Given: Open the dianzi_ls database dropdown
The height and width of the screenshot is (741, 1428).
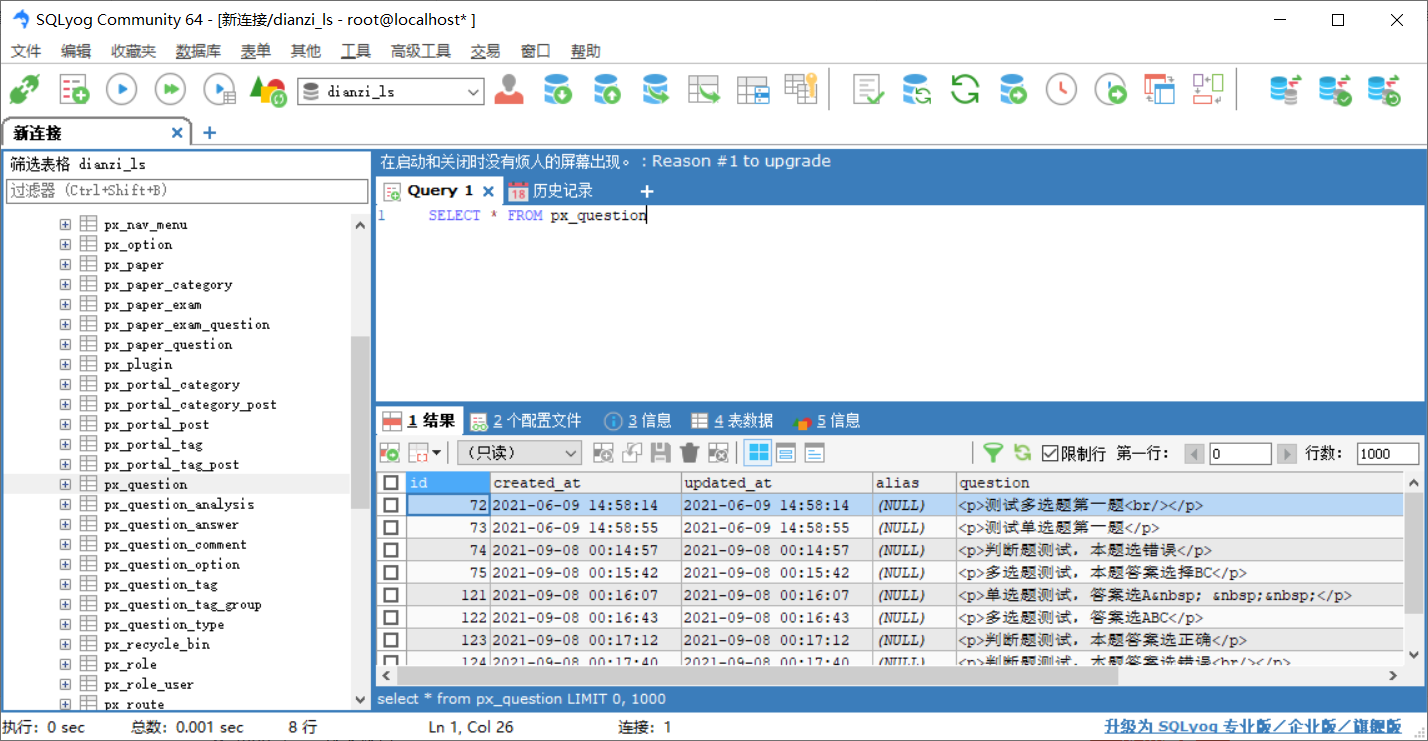Looking at the screenshot, I should click(x=474, y=90).
